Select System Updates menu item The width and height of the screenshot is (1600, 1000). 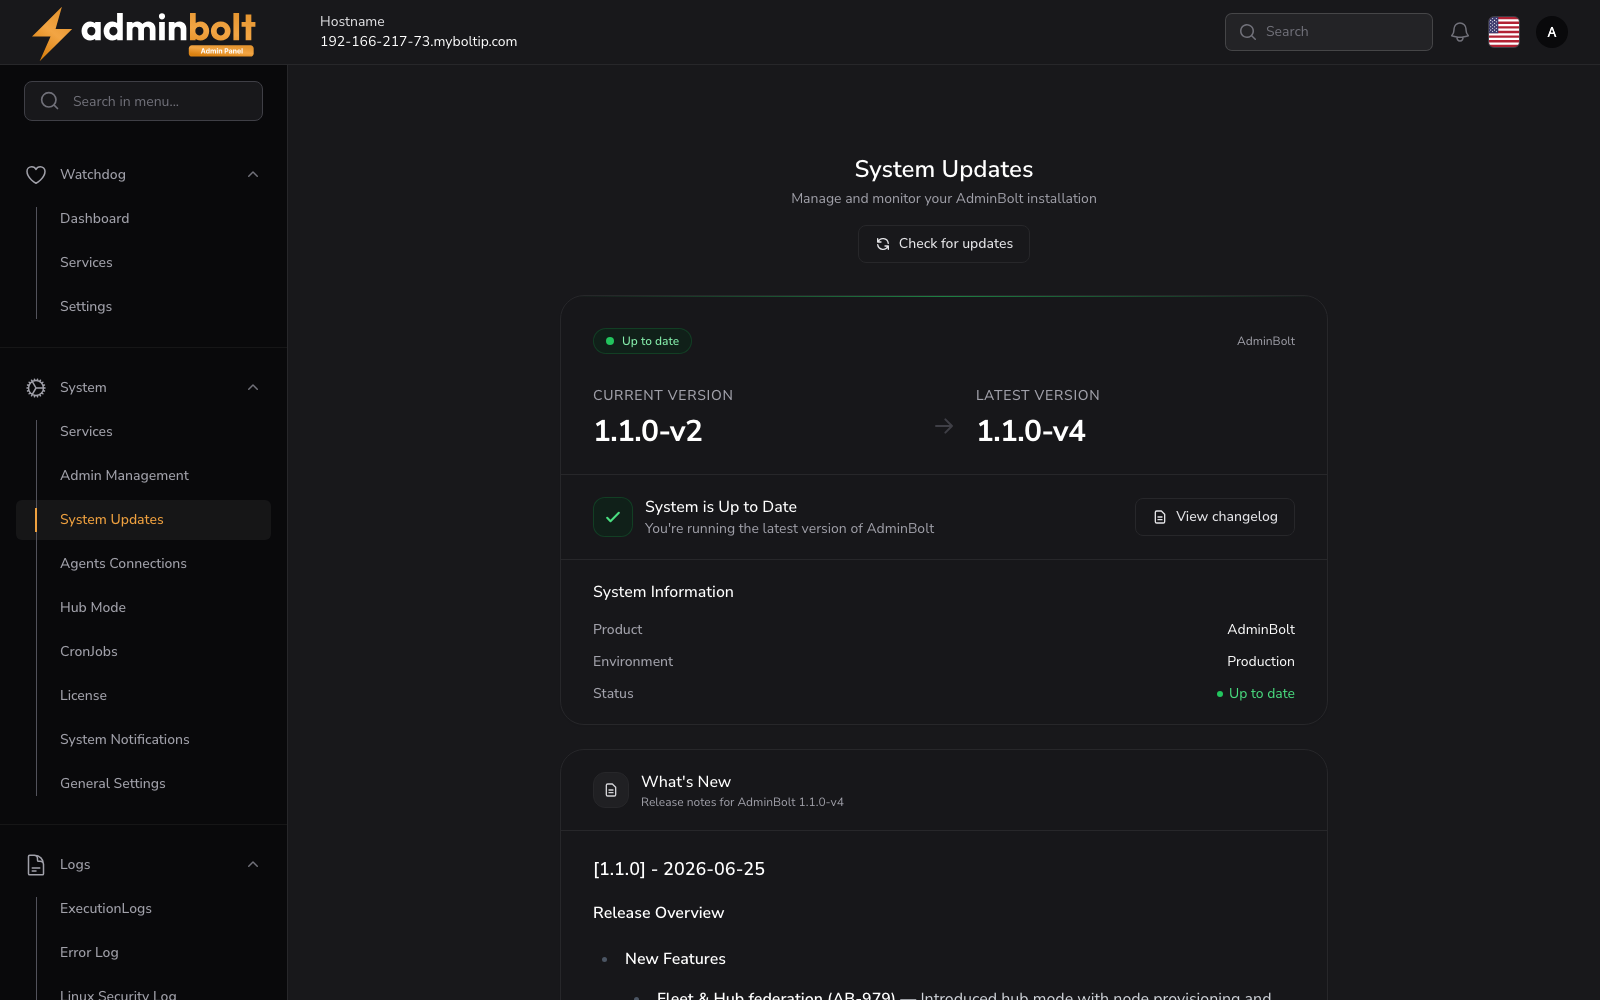(x=143, y=520)
